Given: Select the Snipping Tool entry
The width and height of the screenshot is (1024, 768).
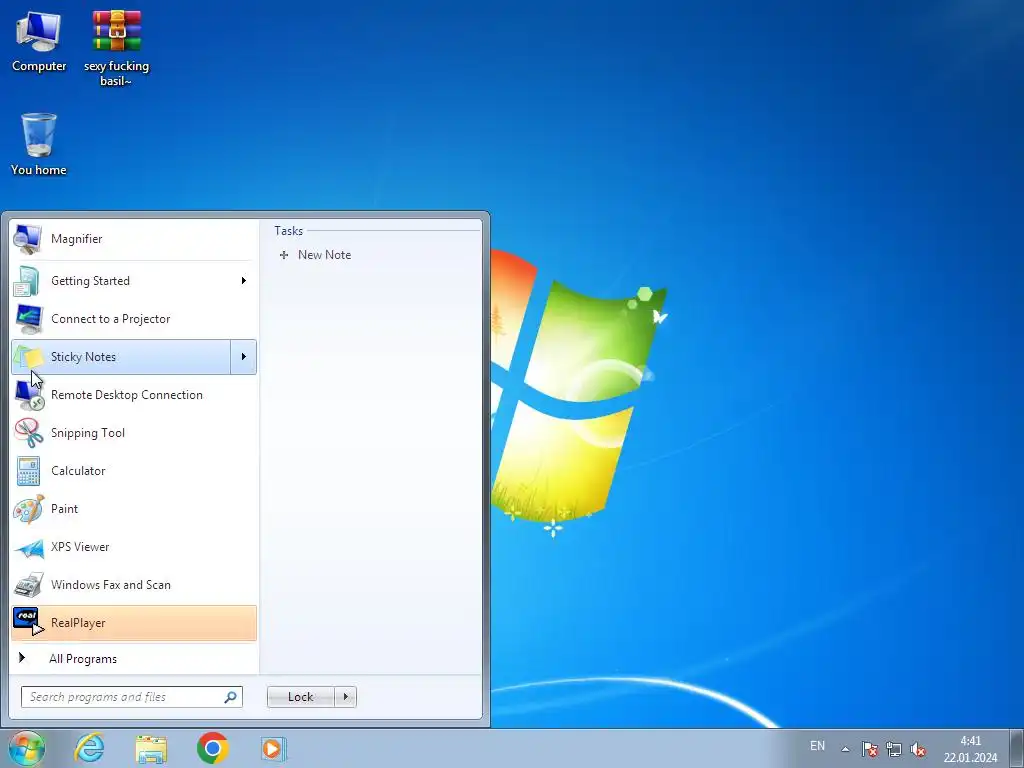Looking at the screenshot, I should [x=134, y=433].
